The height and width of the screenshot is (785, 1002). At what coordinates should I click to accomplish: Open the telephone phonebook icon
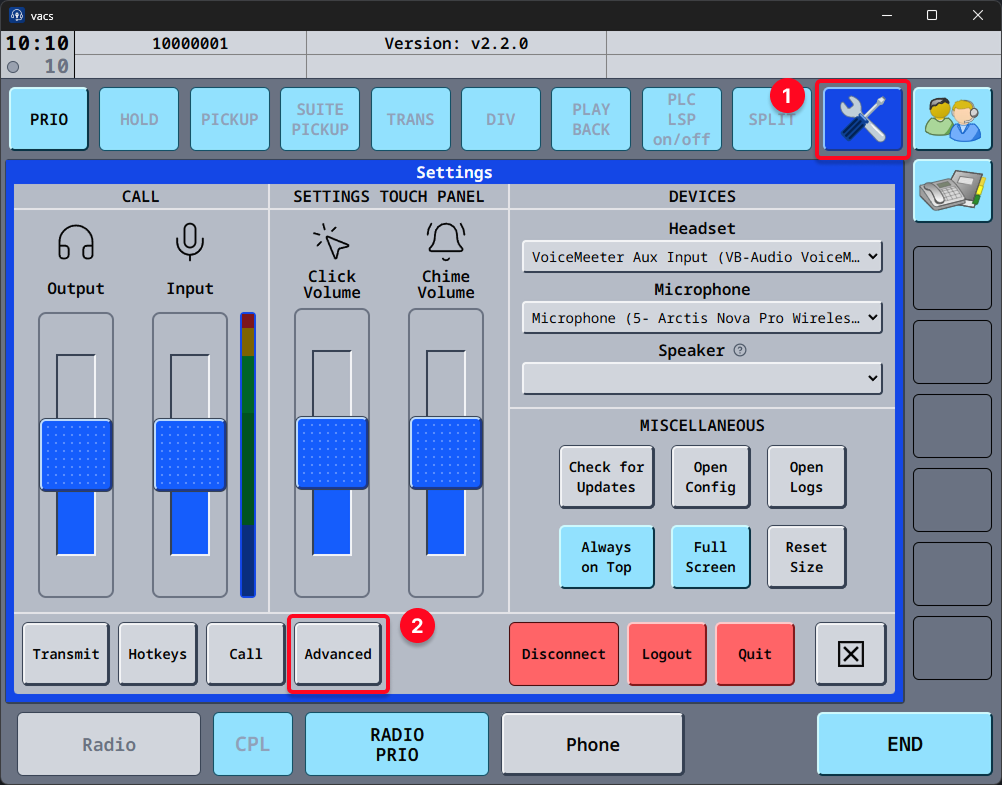point(951,190)
